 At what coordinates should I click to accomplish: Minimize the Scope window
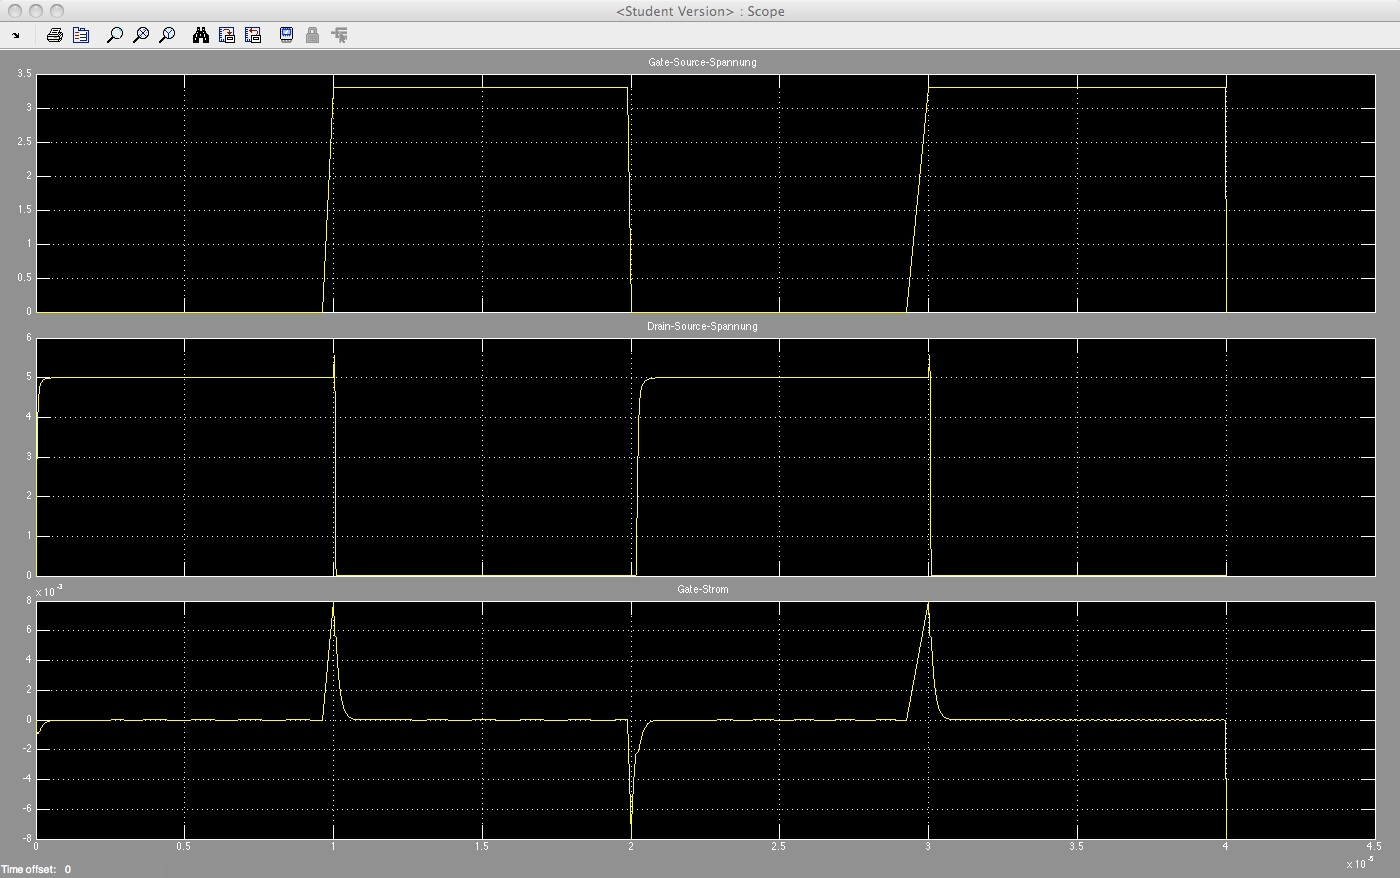(36, 11)
